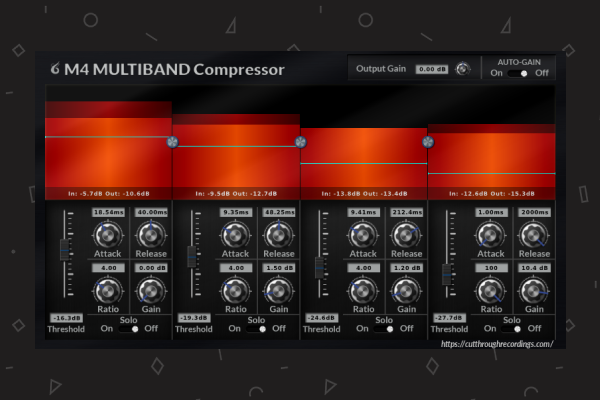Viewport: 600px width, 400px height.
Task: Click the Output Gain knob
Action: (x=462, y=69)
